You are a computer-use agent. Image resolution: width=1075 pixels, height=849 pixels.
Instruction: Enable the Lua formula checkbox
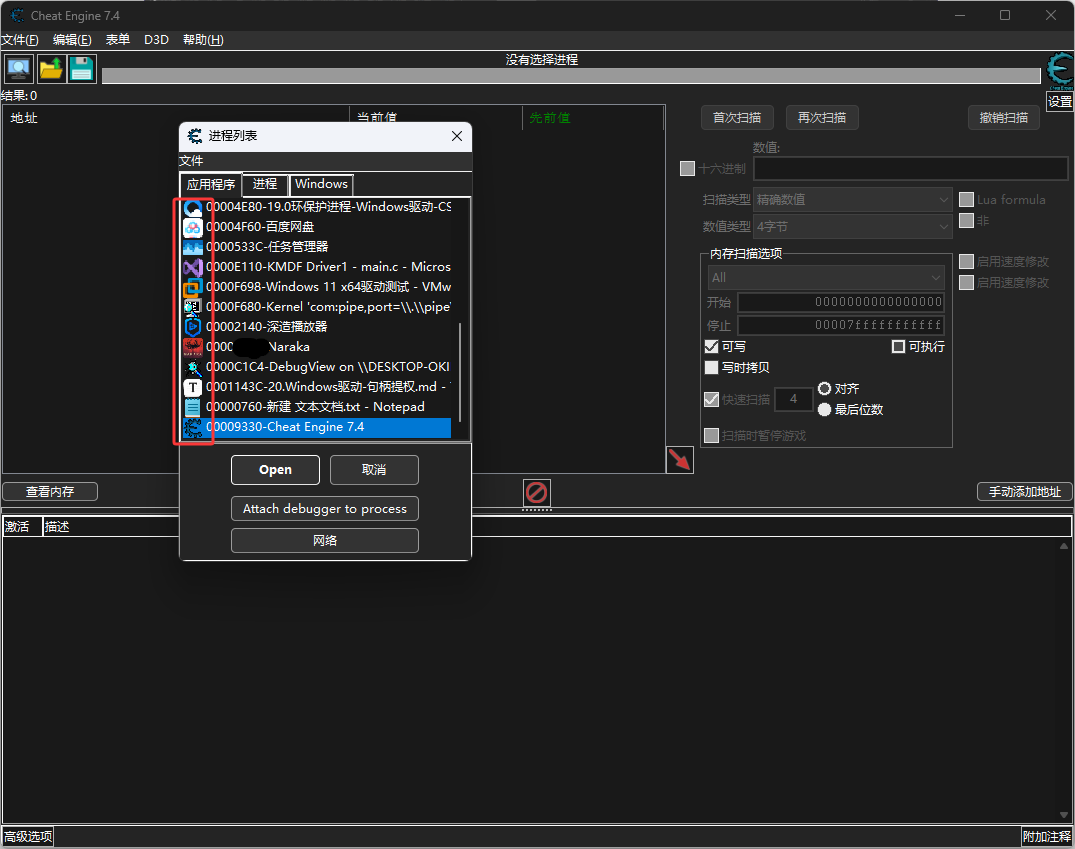[x=966, y=200]
